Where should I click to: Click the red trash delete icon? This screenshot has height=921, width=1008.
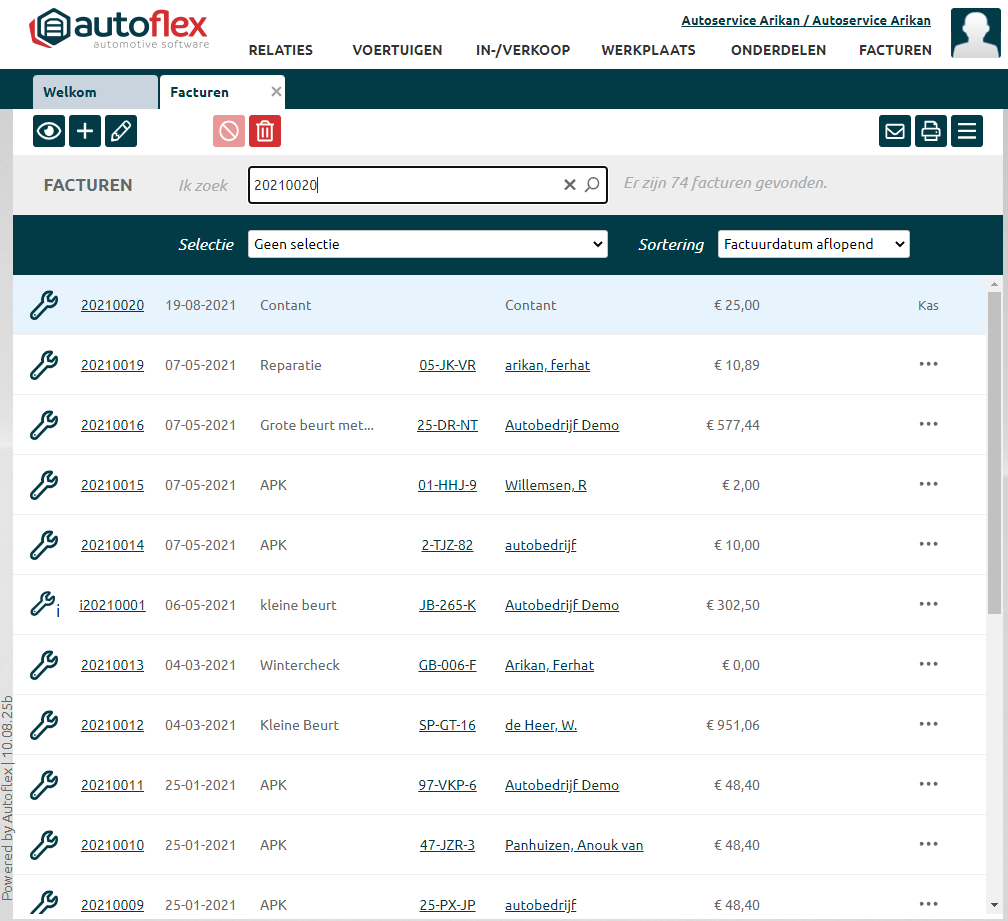click(265, 131)
